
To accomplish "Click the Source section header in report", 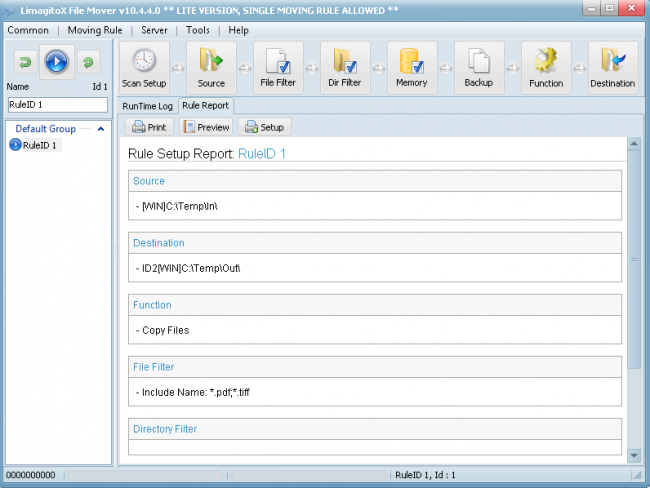I will point(375,181).
